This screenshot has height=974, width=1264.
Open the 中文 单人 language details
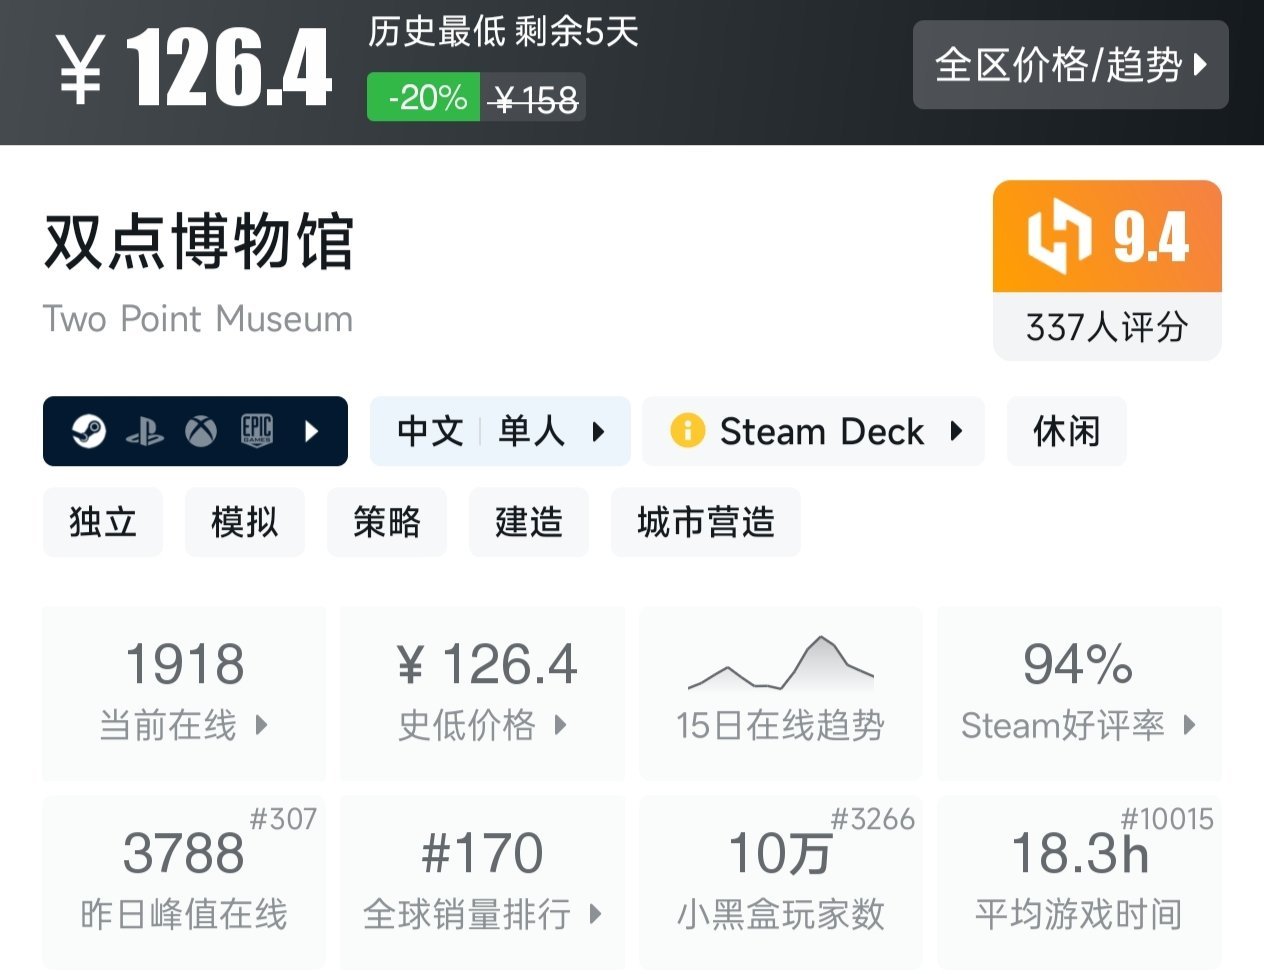500,431
